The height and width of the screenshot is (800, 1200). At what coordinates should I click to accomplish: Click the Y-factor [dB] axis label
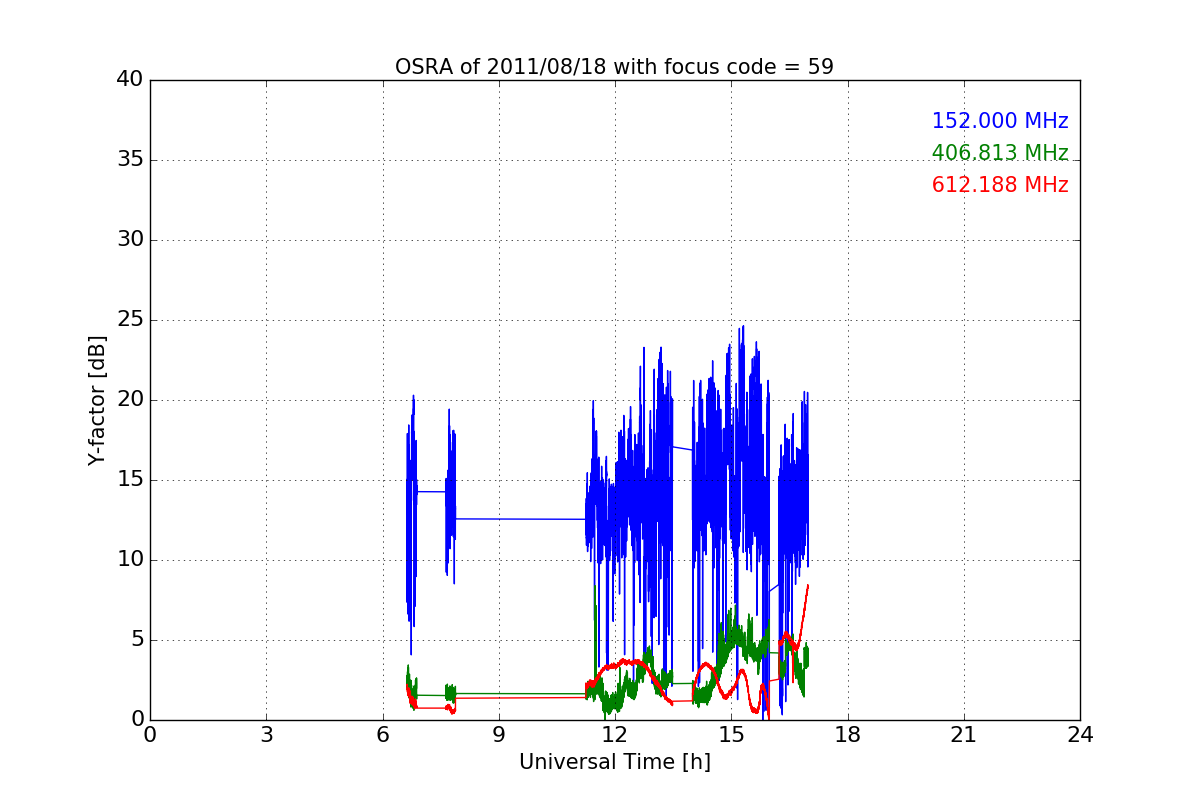[x=96, y=400]
